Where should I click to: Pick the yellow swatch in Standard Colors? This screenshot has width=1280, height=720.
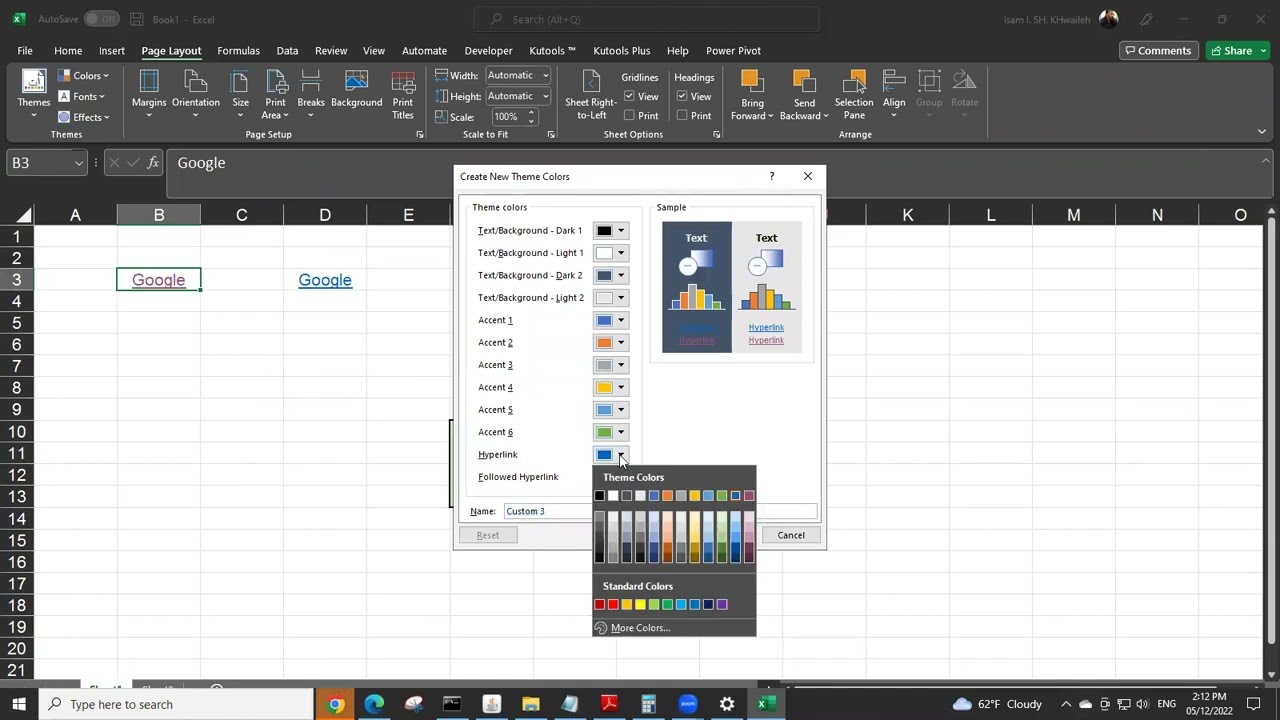pos(640,604)
